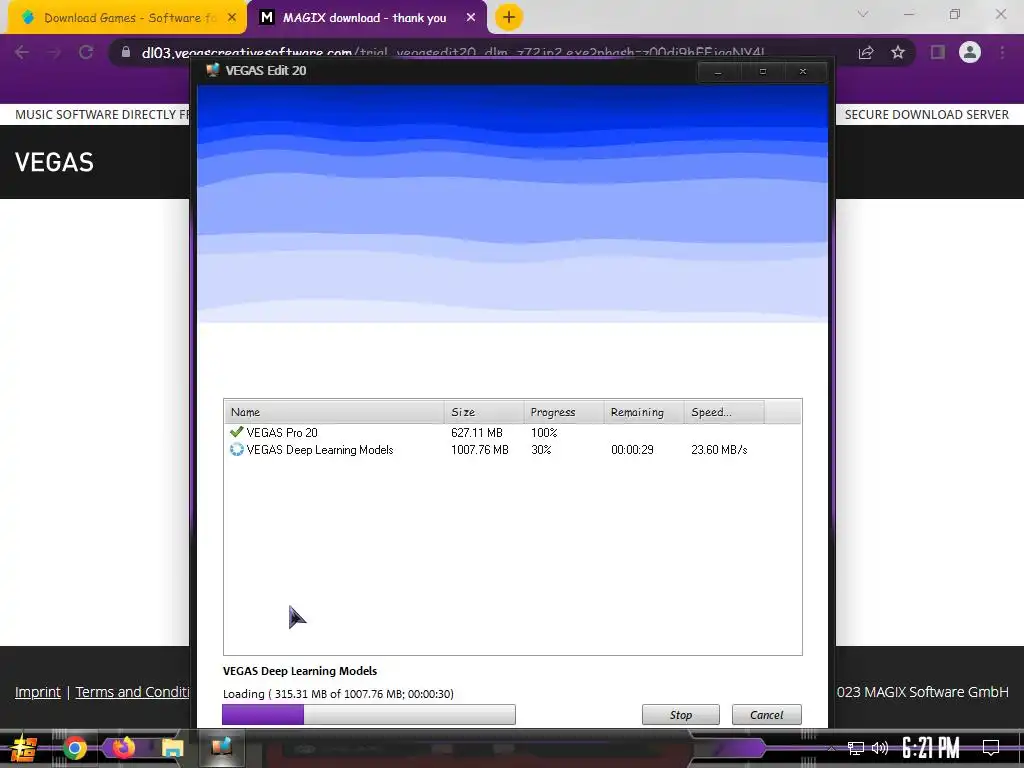Bookmark this page with the star icon
Image resolution: width=1024 pixels, height=768 pixels.
tap(898, 52)
